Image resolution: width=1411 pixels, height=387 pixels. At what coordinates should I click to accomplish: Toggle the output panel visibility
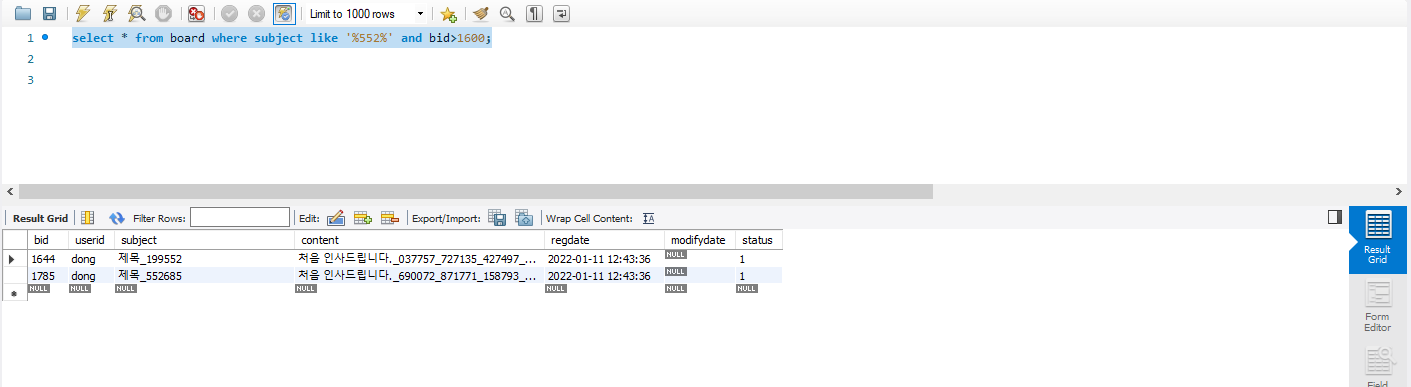(1334, 217)
